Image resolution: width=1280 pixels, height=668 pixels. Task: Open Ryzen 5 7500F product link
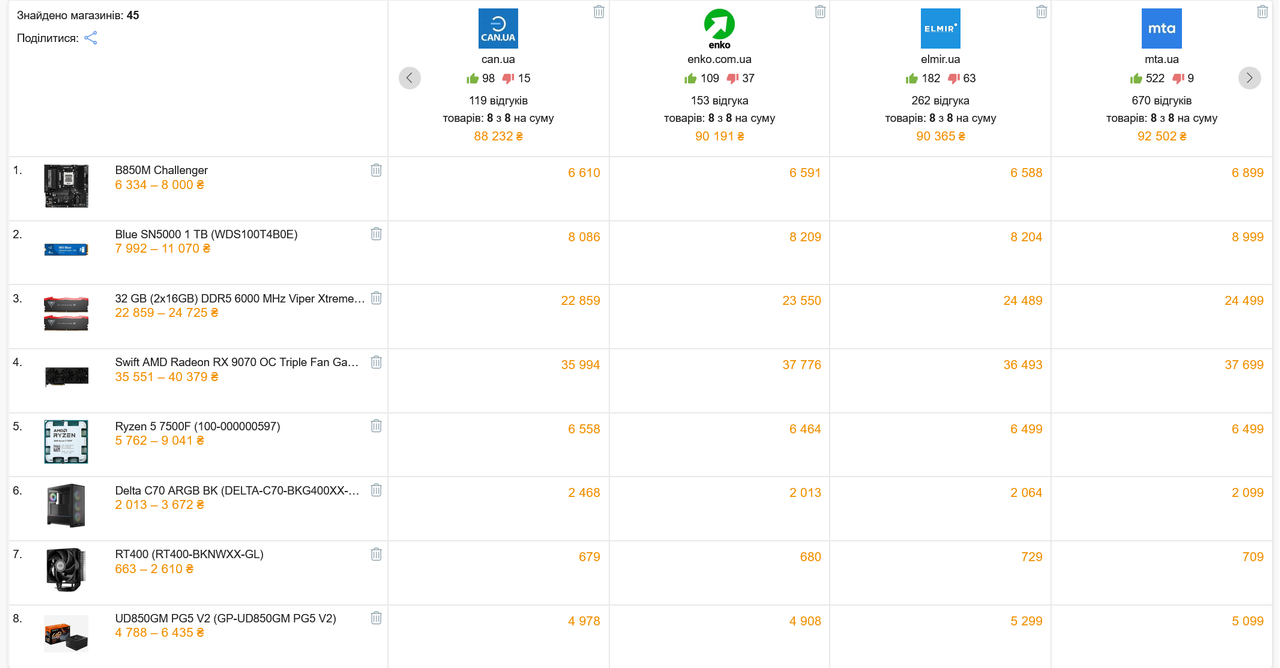197,426
